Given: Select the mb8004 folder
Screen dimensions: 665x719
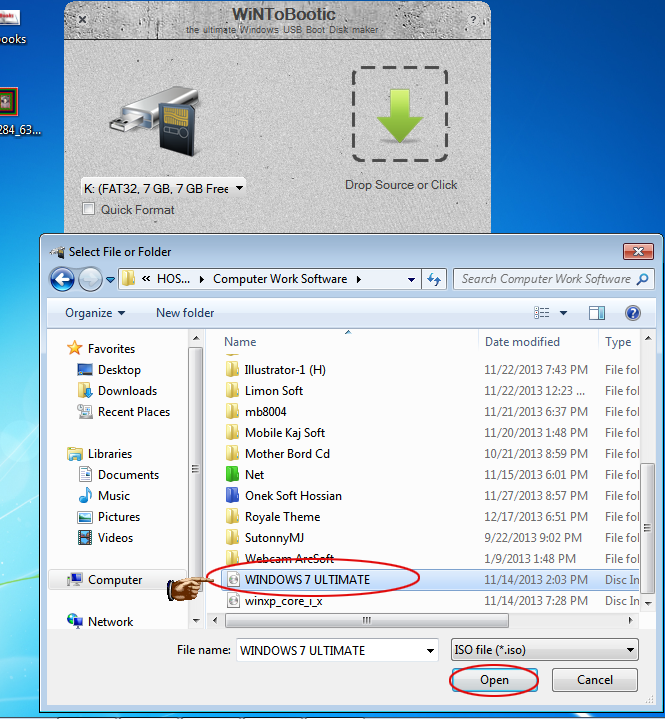Looking at the screenshot, I should click(266, 412).
